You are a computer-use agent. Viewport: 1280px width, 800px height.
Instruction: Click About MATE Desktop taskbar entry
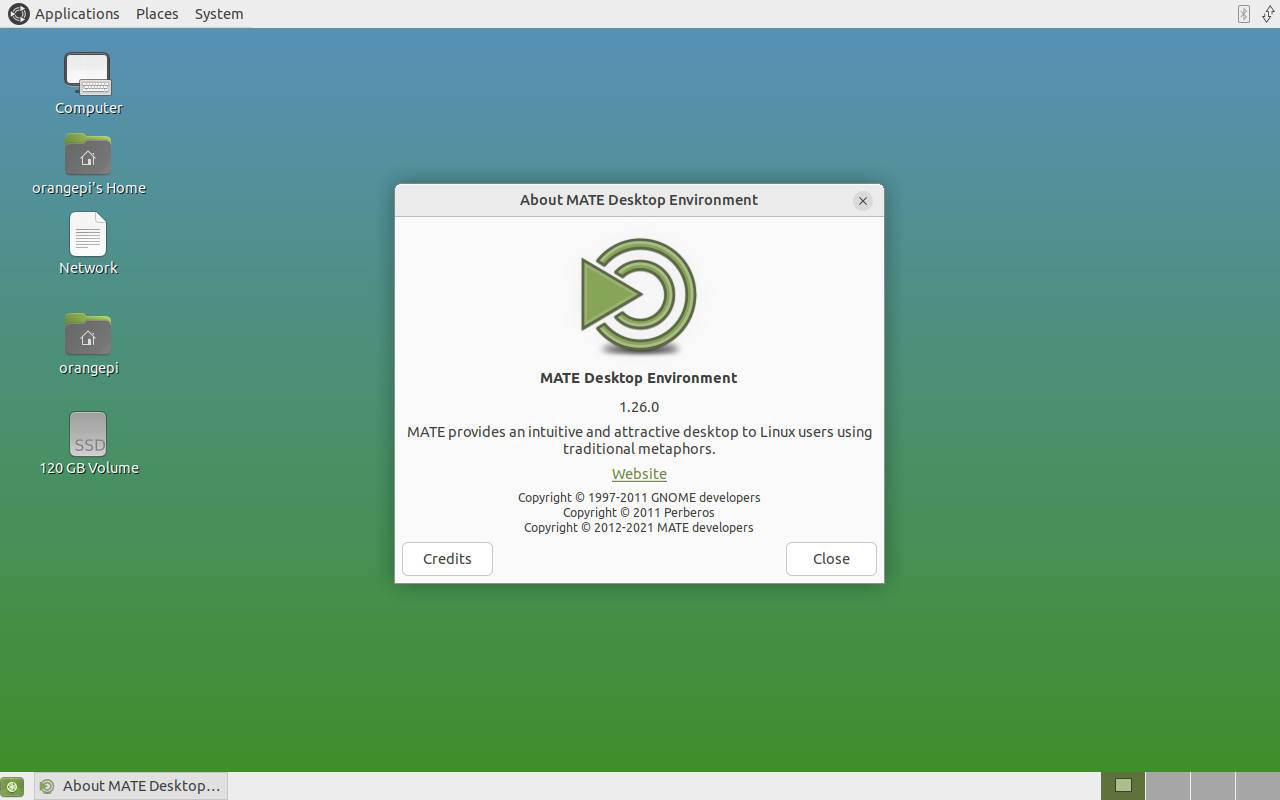[x=131, y=786]
